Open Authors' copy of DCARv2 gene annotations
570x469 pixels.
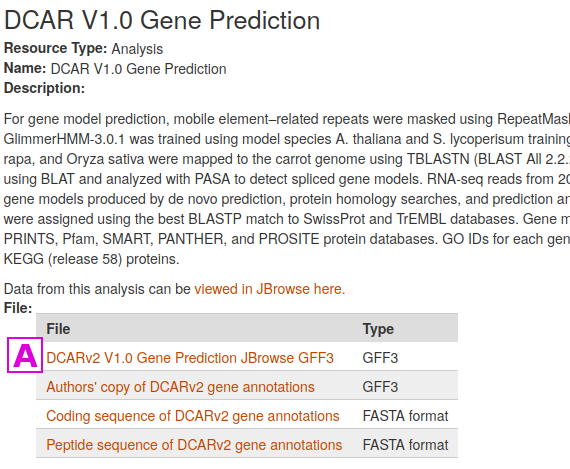(x=180, y=387)
